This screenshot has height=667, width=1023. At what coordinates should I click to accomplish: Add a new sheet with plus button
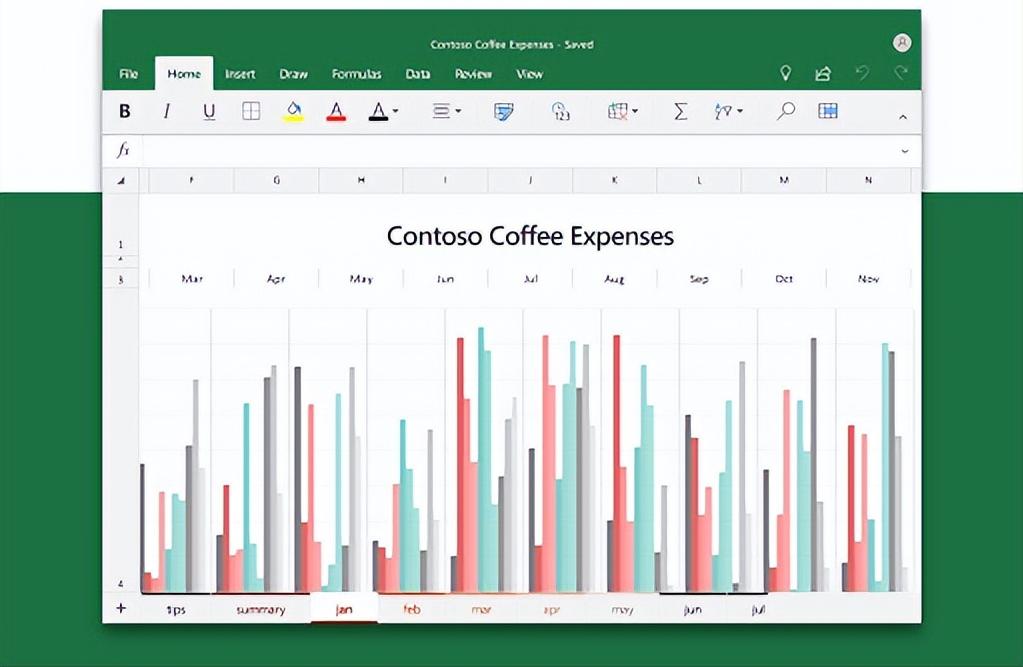(x=121, y=608)
